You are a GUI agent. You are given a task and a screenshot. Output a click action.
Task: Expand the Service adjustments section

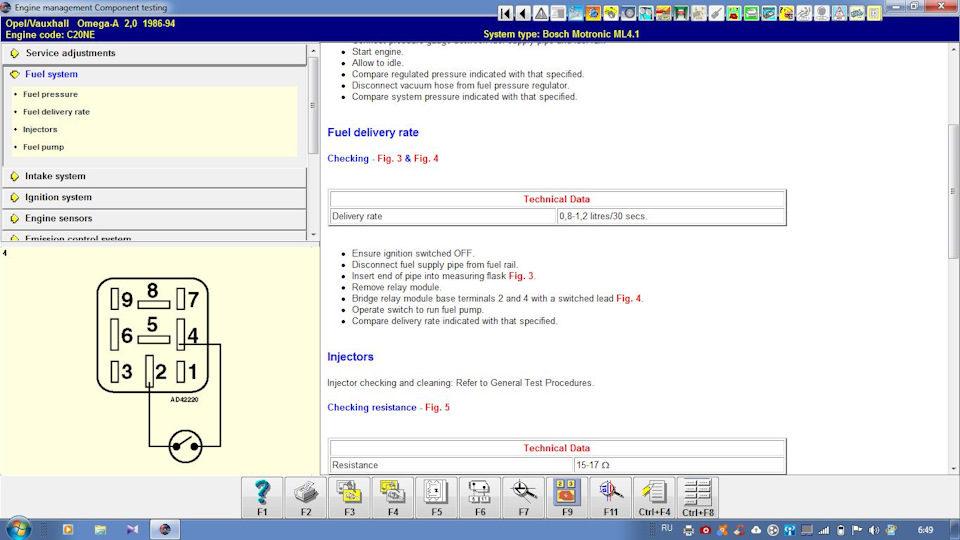tap(154, 53)
